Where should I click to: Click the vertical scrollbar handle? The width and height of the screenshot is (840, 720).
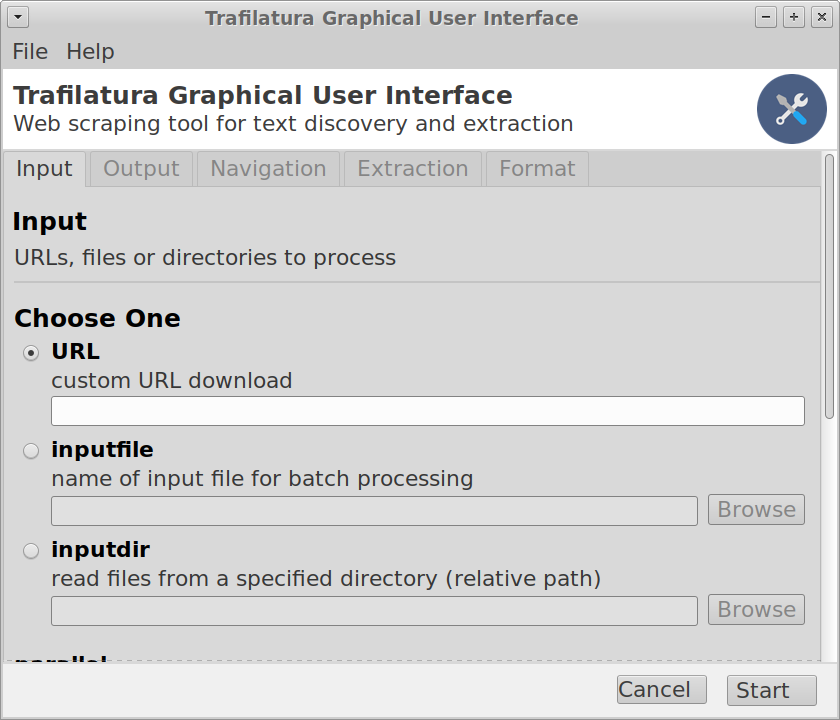tap(829, 286)
